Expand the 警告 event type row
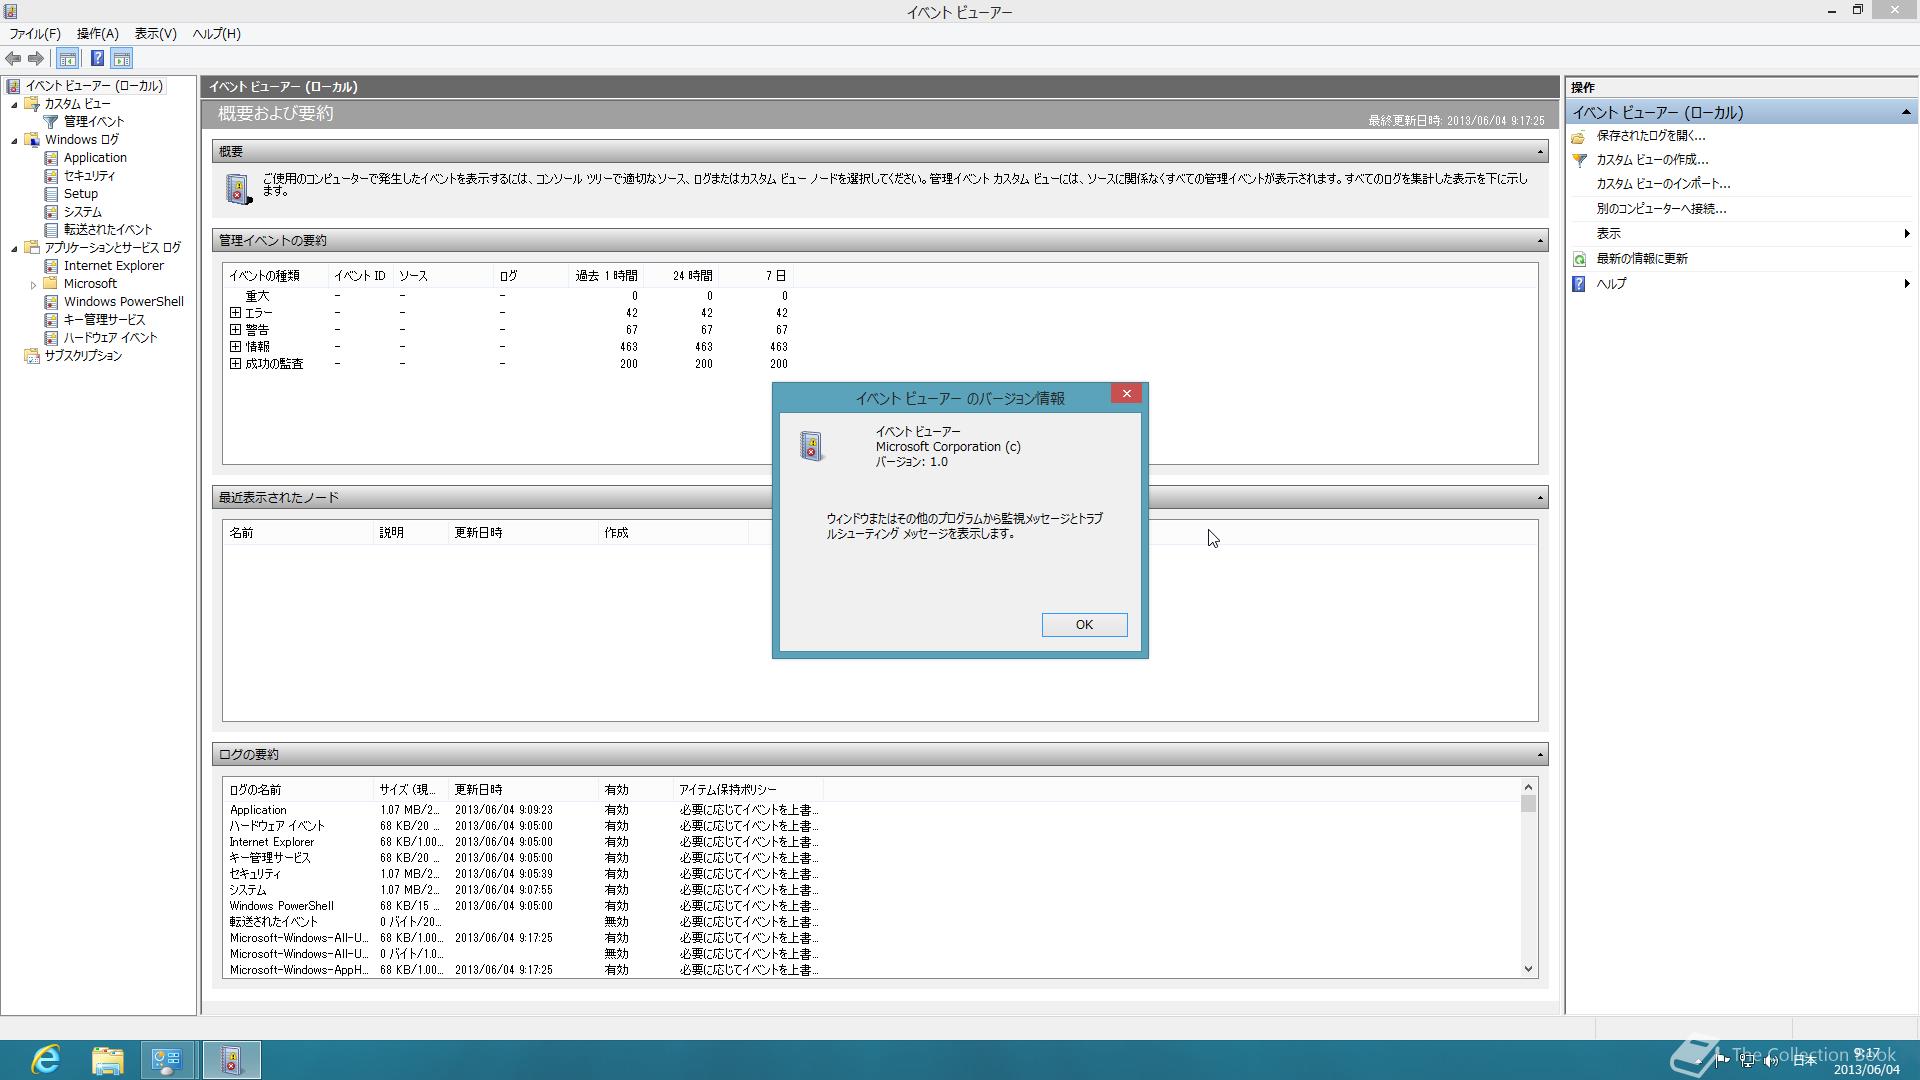Image resolution: width=1920 pixels, height=1080 pixels. coord(235,330)
